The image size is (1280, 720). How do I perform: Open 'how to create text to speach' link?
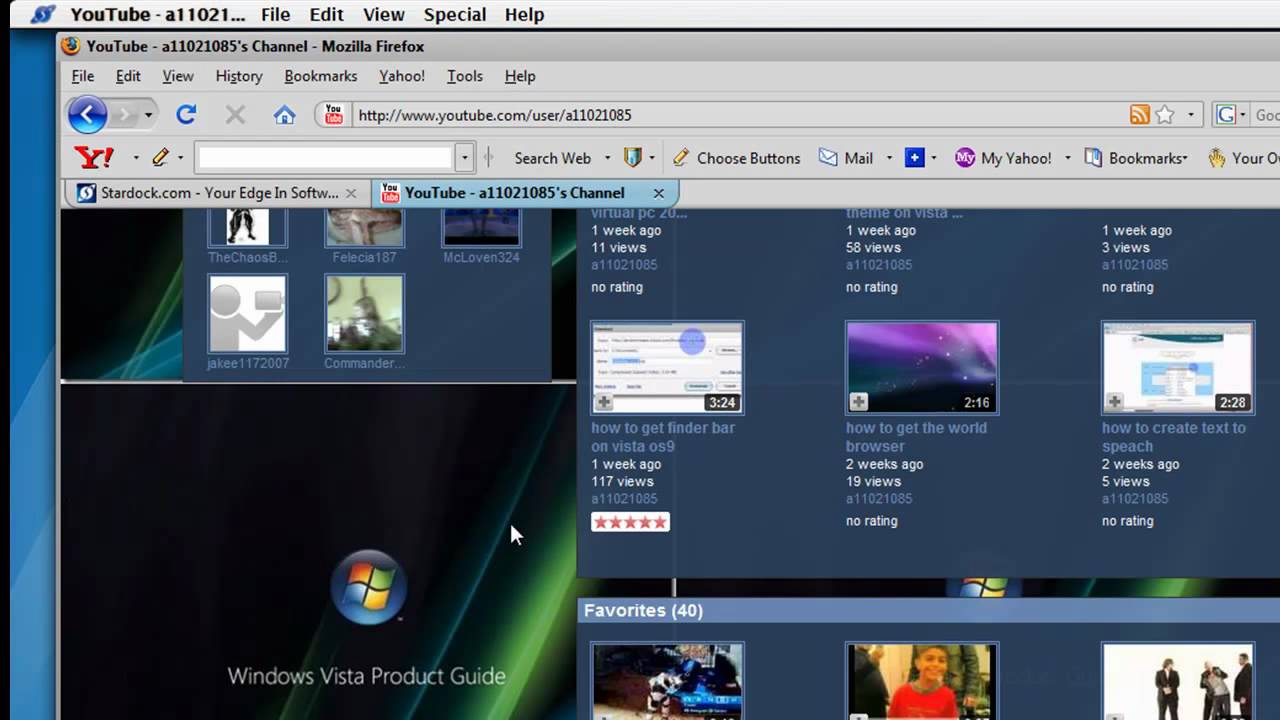(1174, 437)
